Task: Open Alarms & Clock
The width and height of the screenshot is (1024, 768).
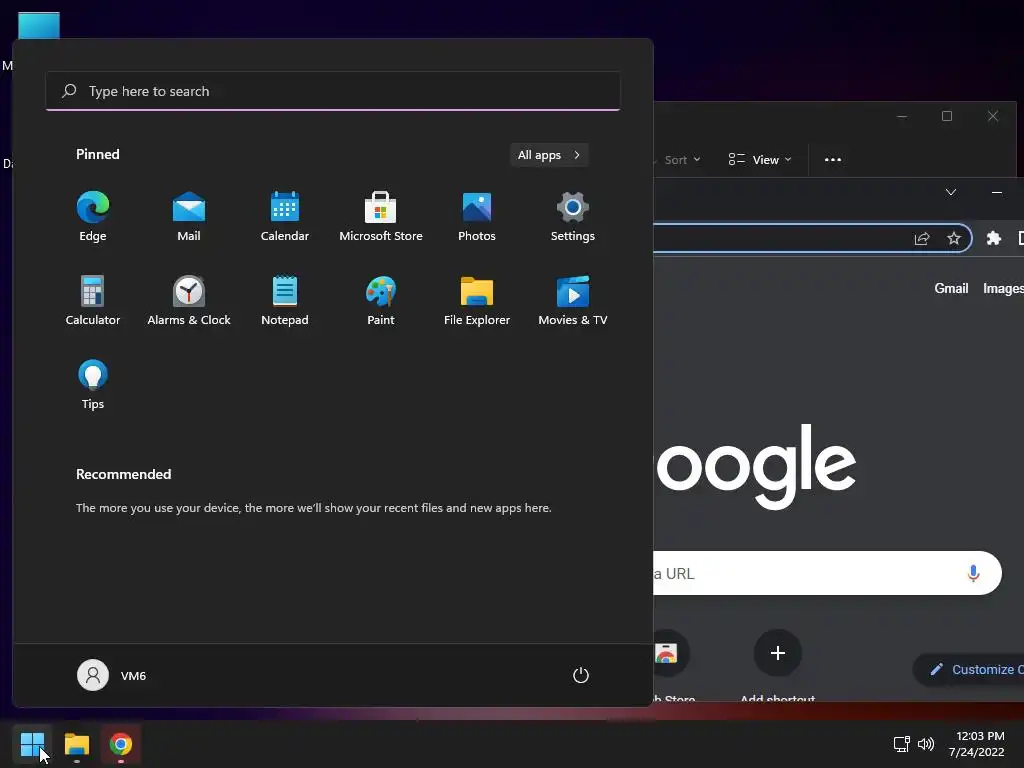Action: click(189, 300)
